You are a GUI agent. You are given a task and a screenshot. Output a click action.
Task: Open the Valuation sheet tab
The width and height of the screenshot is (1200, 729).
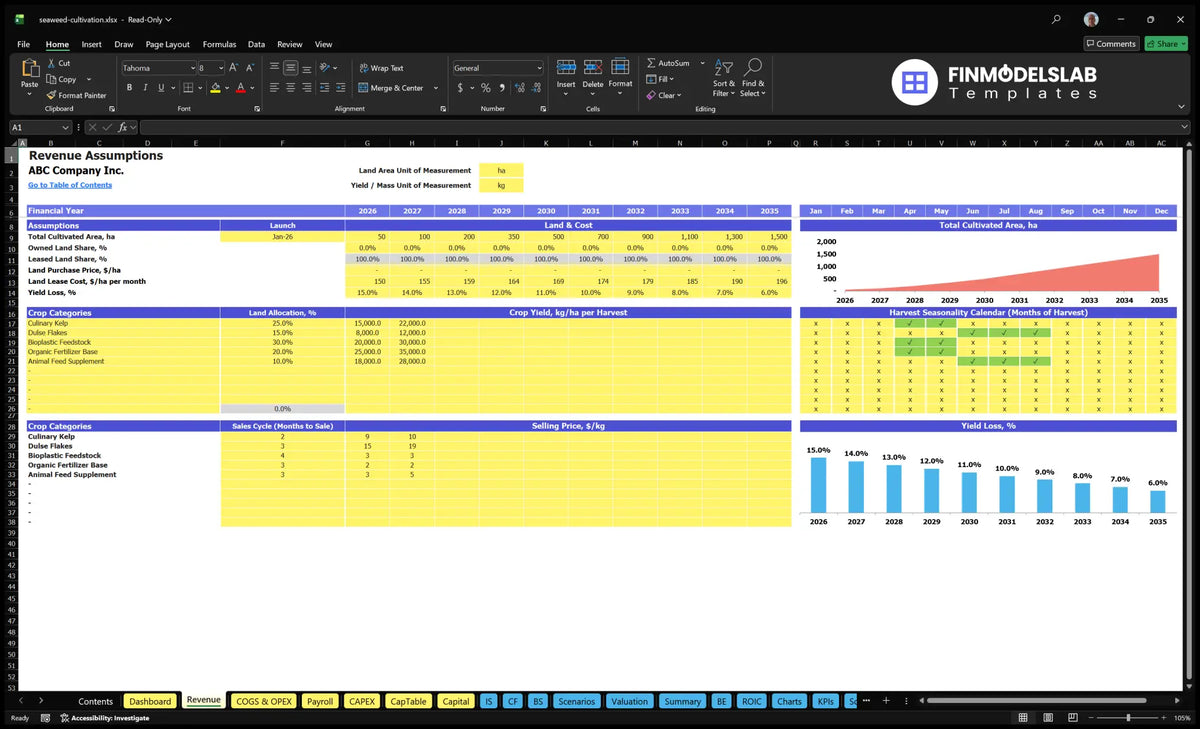(x=629, y=701)
